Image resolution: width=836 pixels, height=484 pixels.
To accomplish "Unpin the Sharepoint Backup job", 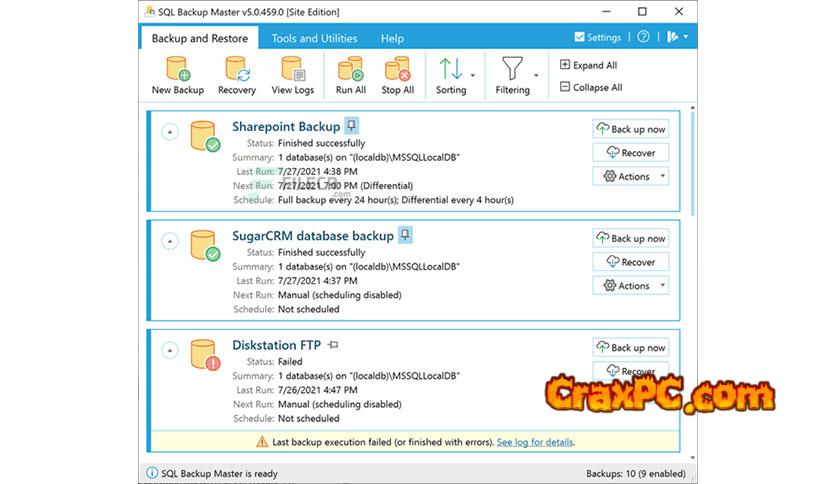I will point(351,126).
